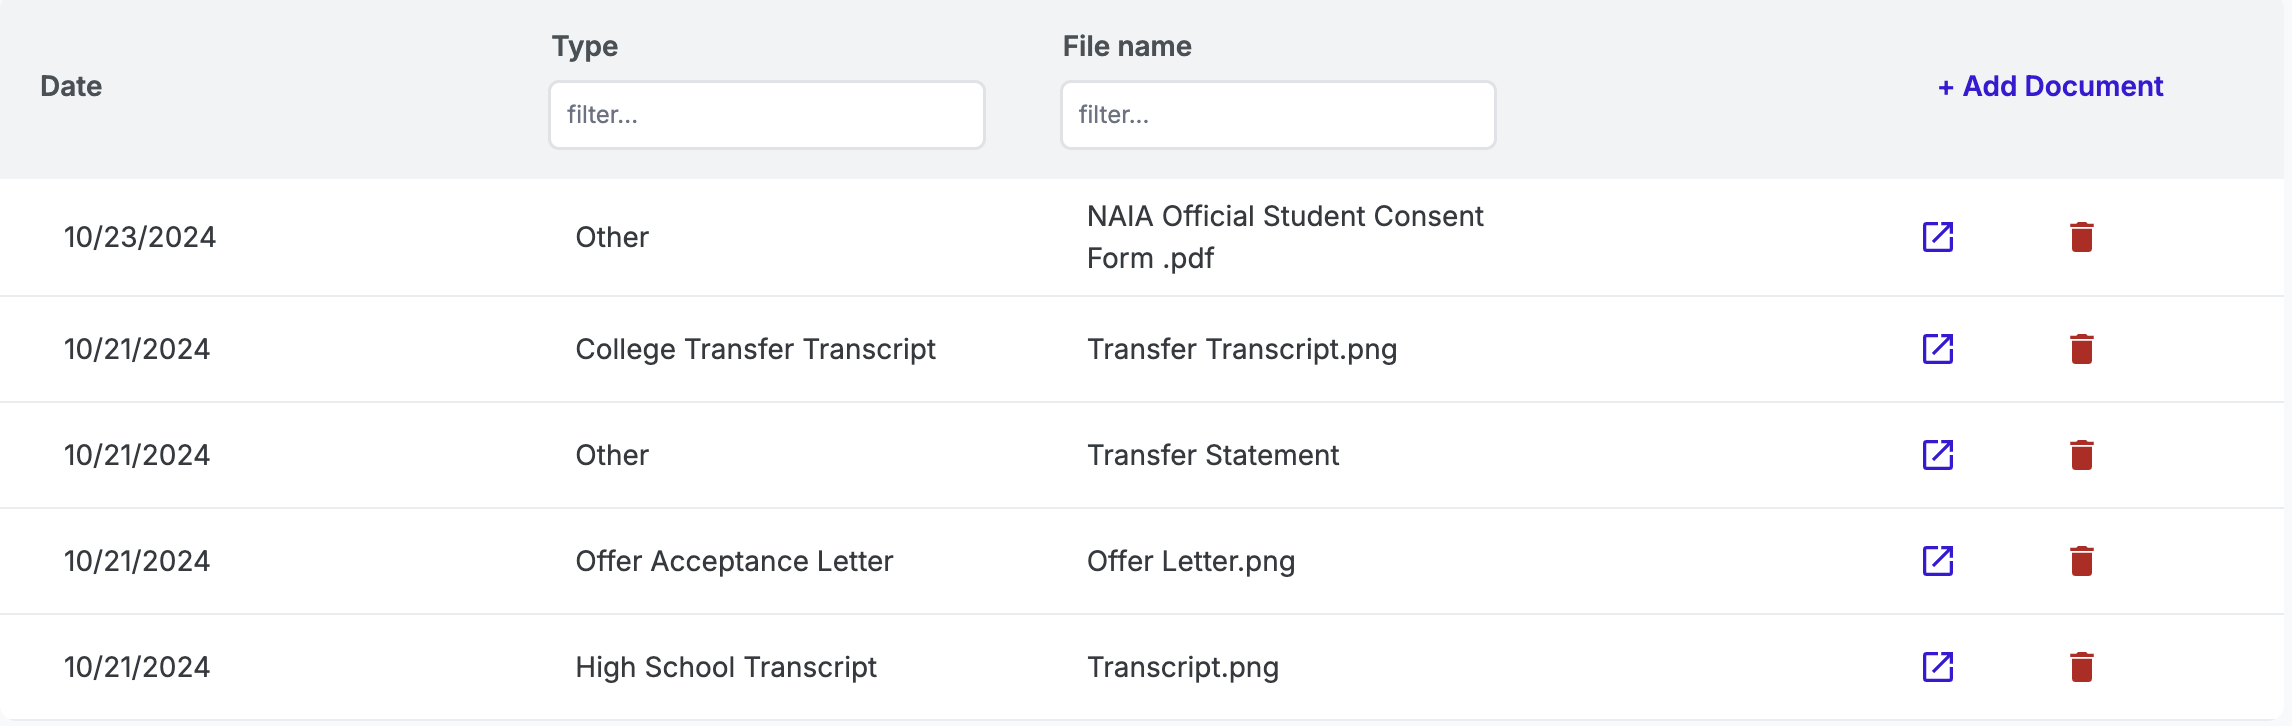Viewport: 2292px width, 726px height.
Task: Delete the NAIA Official Student Consent Form
Action: [x=2081, y=237]
